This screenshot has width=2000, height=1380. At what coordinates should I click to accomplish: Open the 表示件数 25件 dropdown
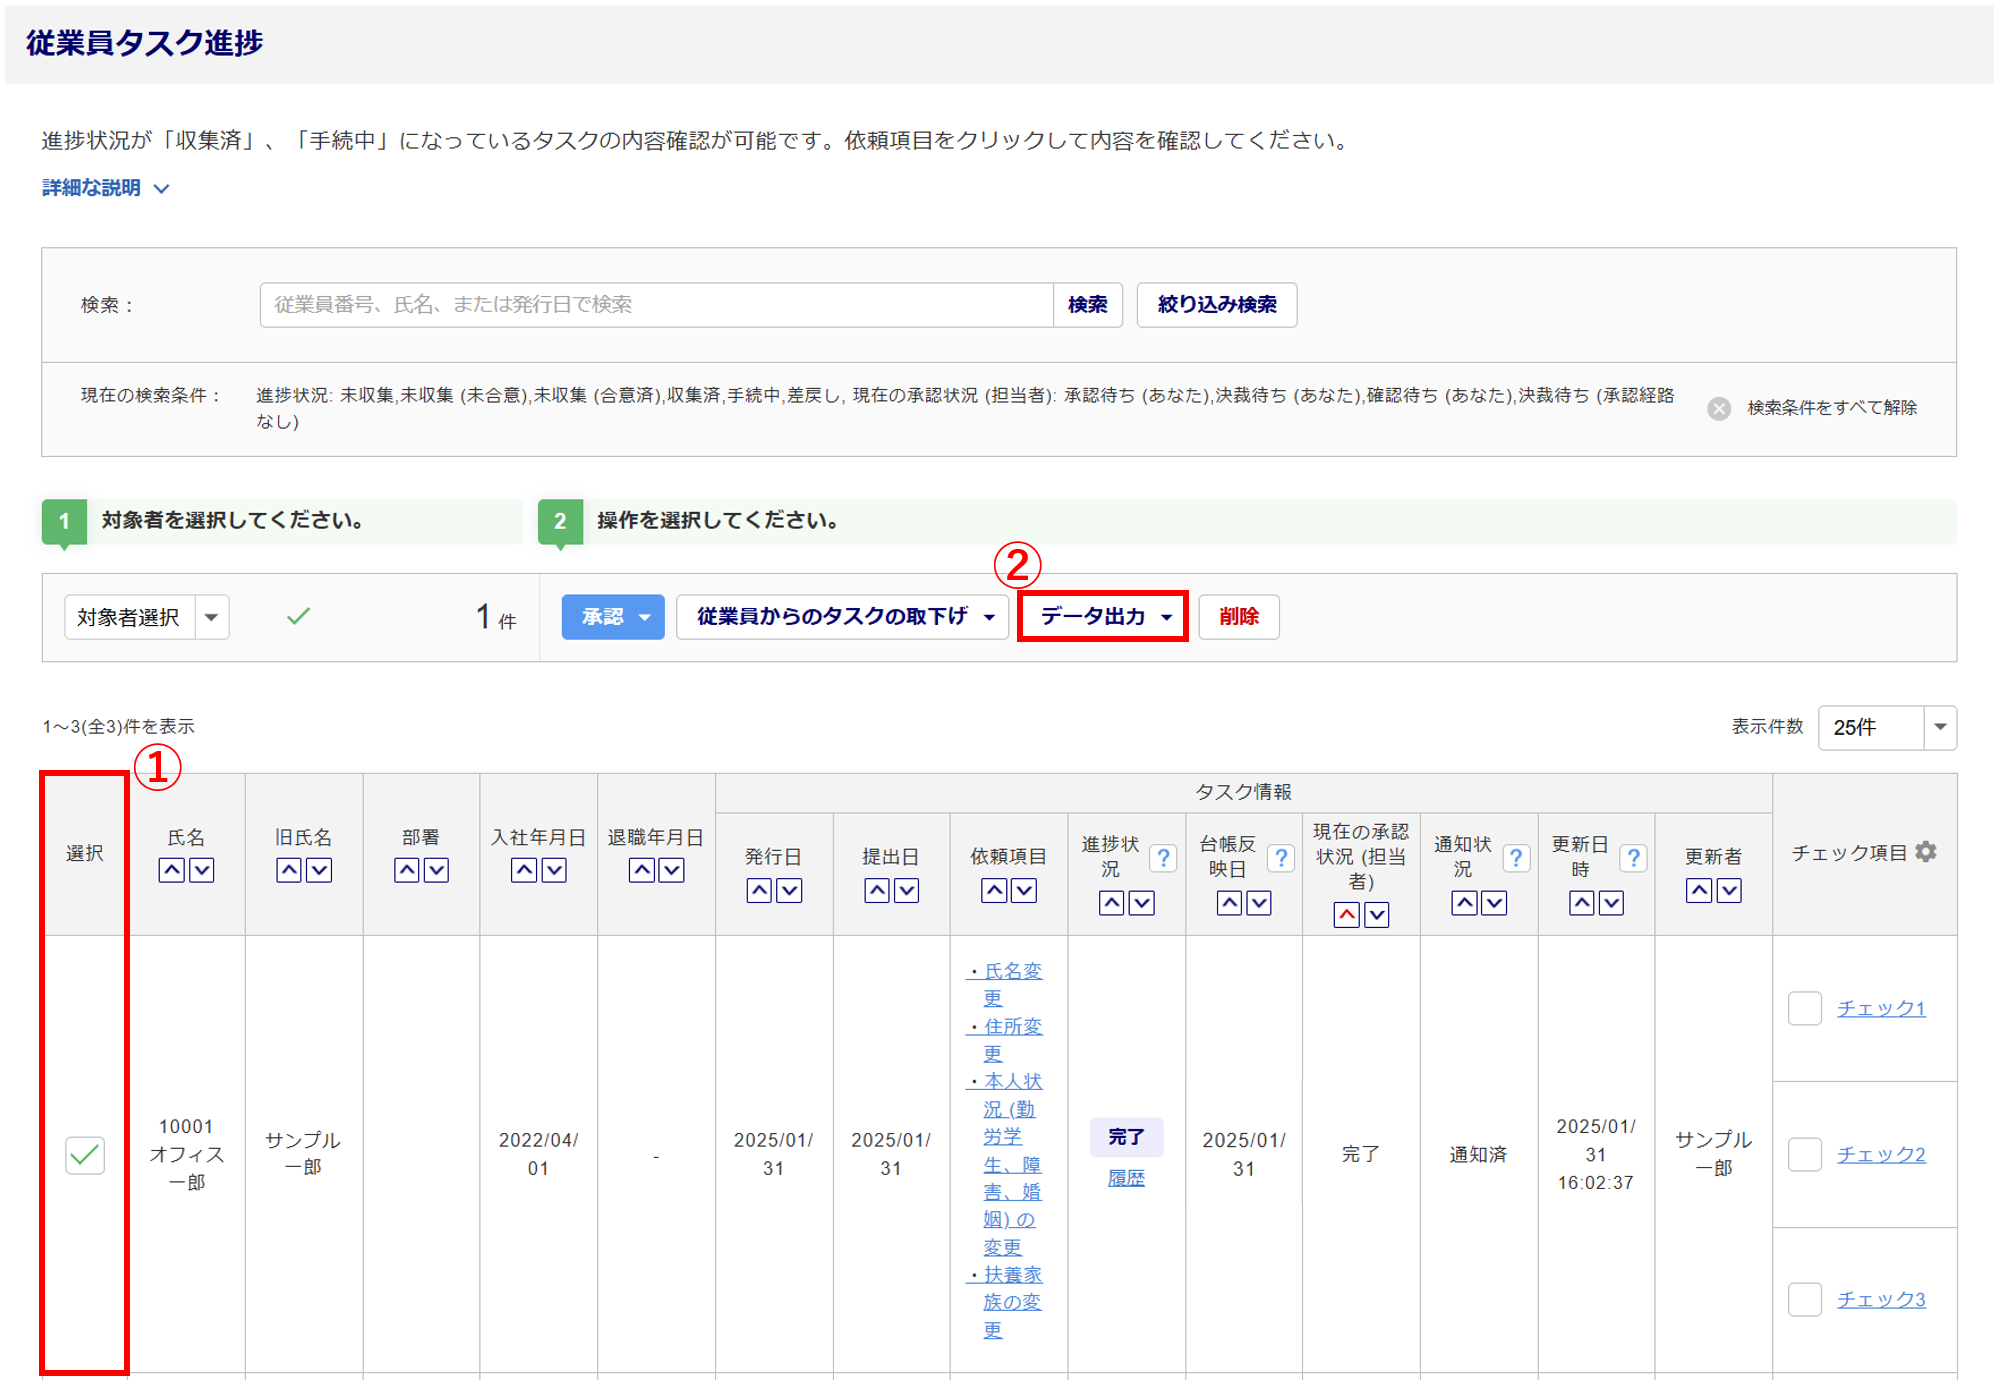pos(1886,727)
